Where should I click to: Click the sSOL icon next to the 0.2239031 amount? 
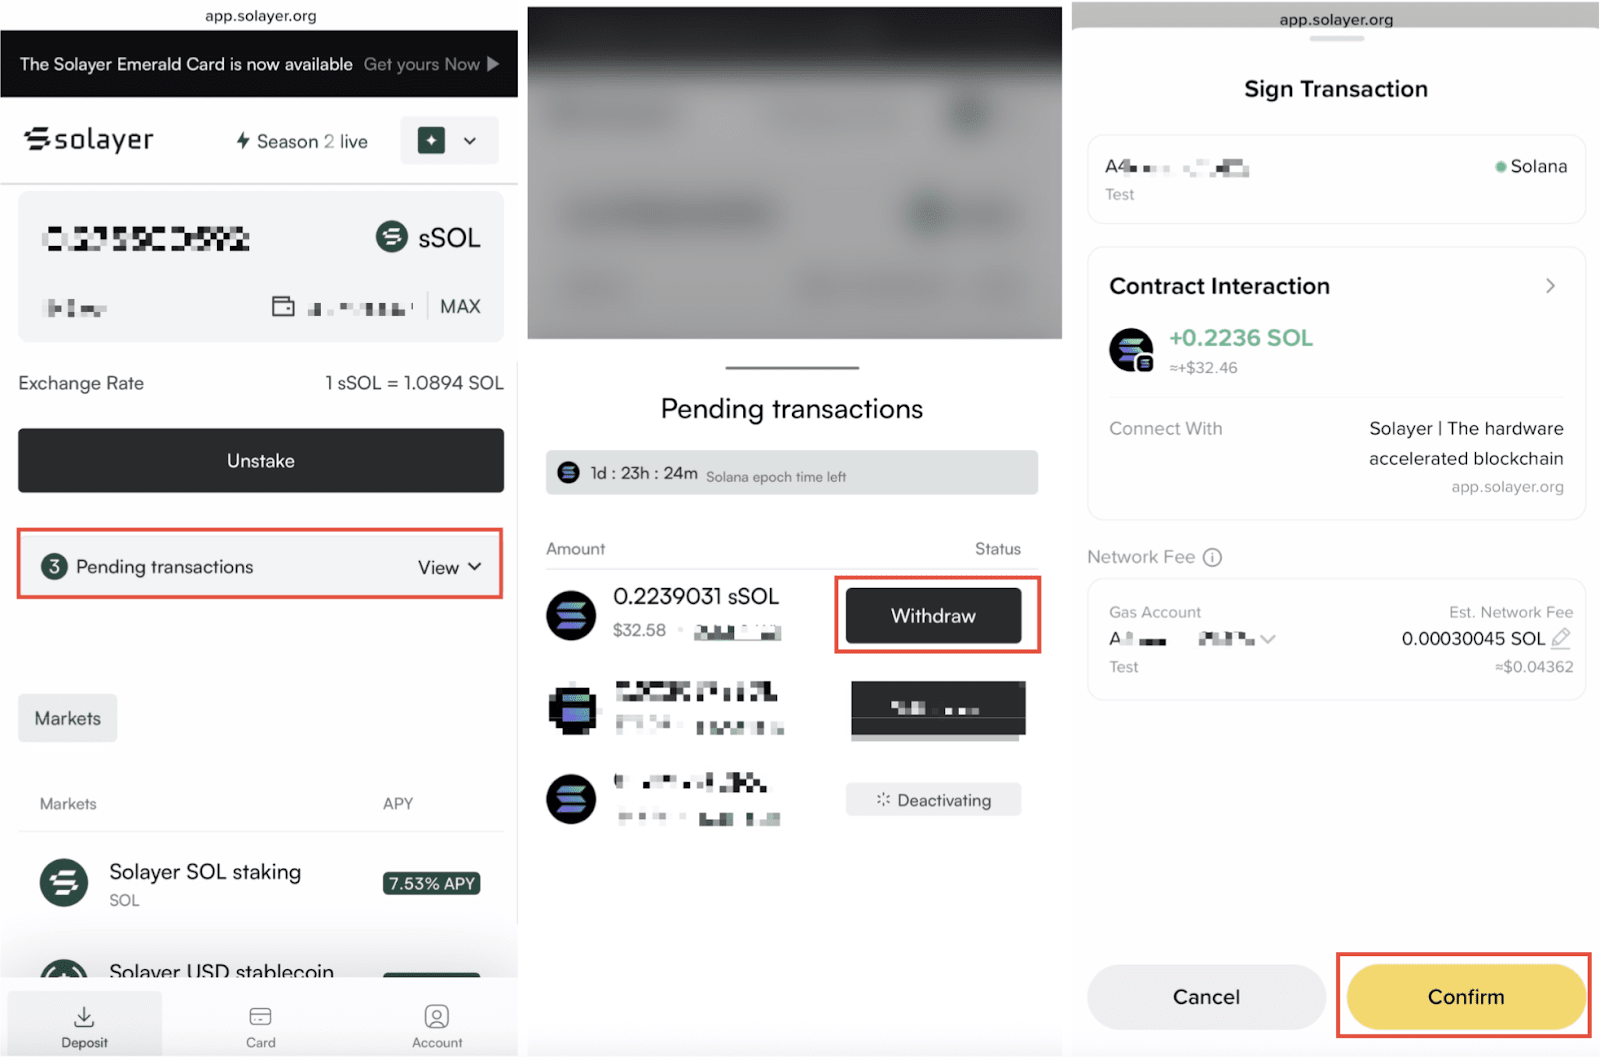click(x=571, y=614)
